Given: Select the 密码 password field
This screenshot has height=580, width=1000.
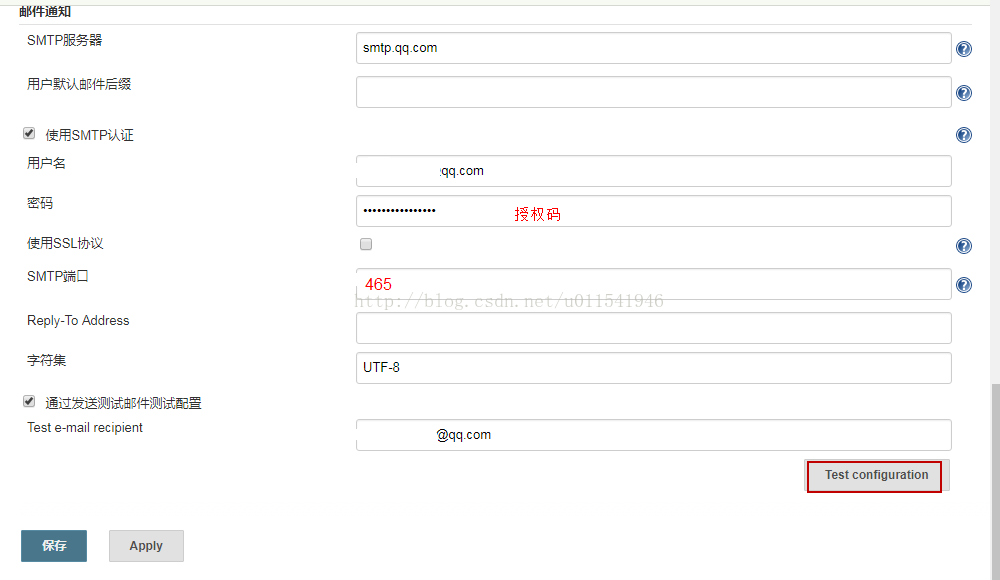Looking at the screenshot, I should 650,210.
